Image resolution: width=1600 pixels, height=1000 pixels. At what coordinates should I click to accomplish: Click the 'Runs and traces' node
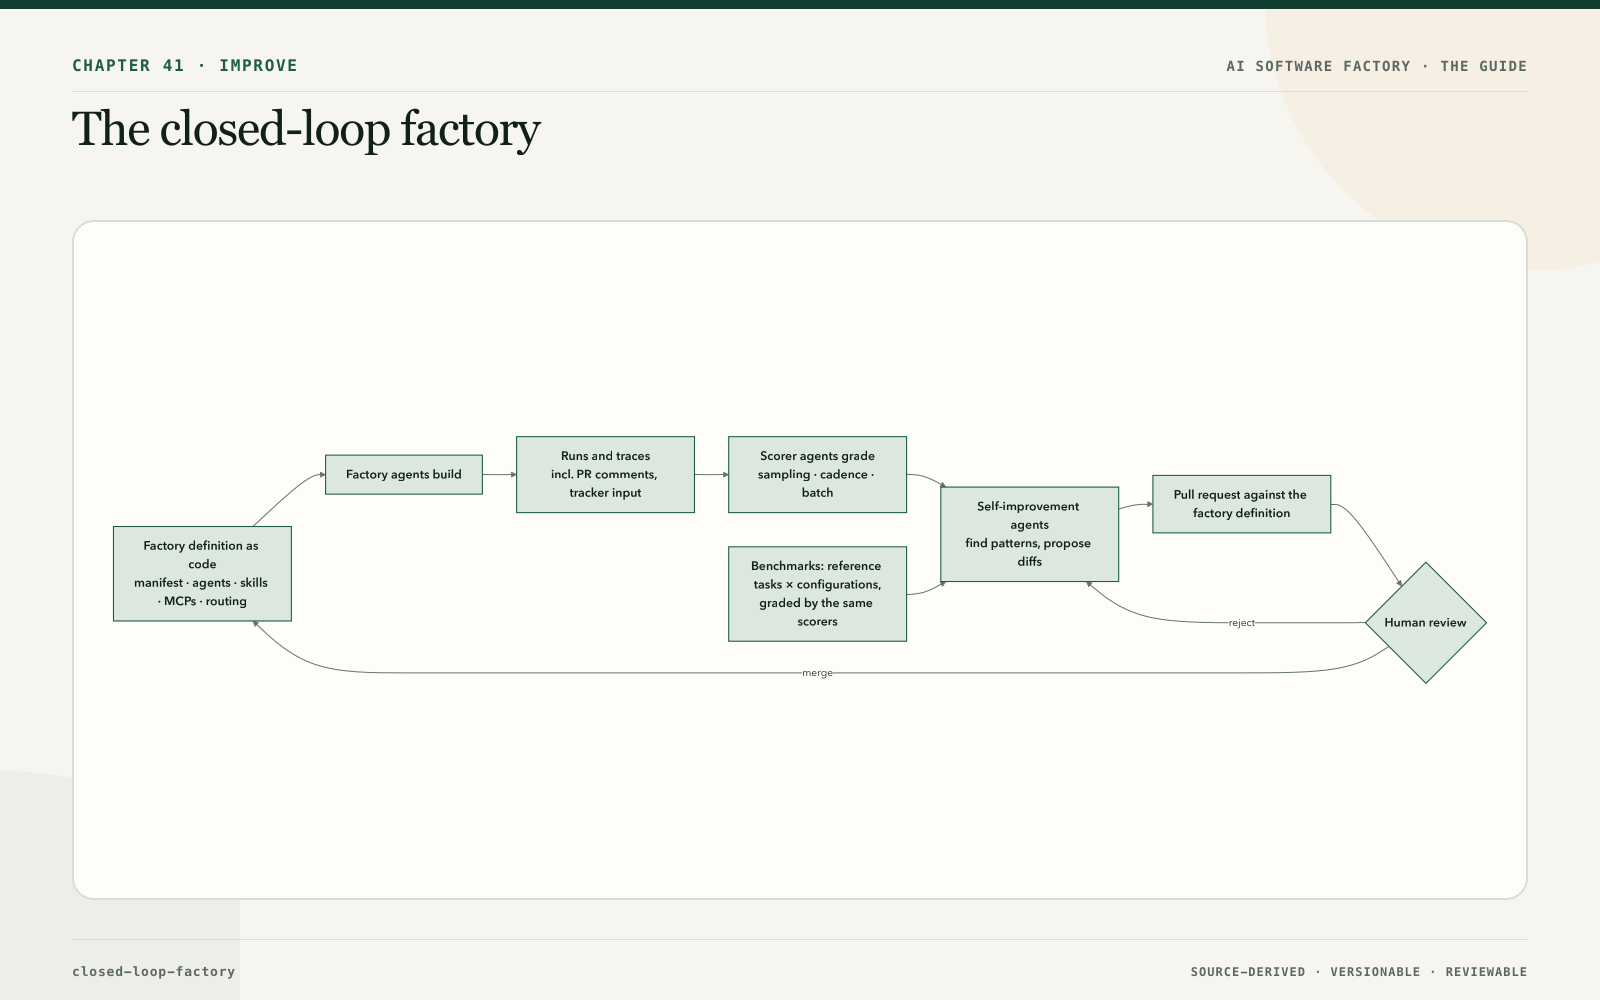click(605, 474)
